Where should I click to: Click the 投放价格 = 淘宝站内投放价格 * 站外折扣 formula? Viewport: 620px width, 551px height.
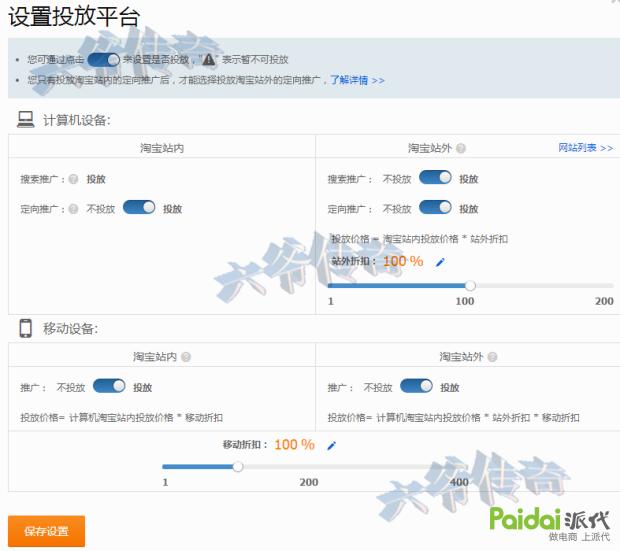click(420, 239)
